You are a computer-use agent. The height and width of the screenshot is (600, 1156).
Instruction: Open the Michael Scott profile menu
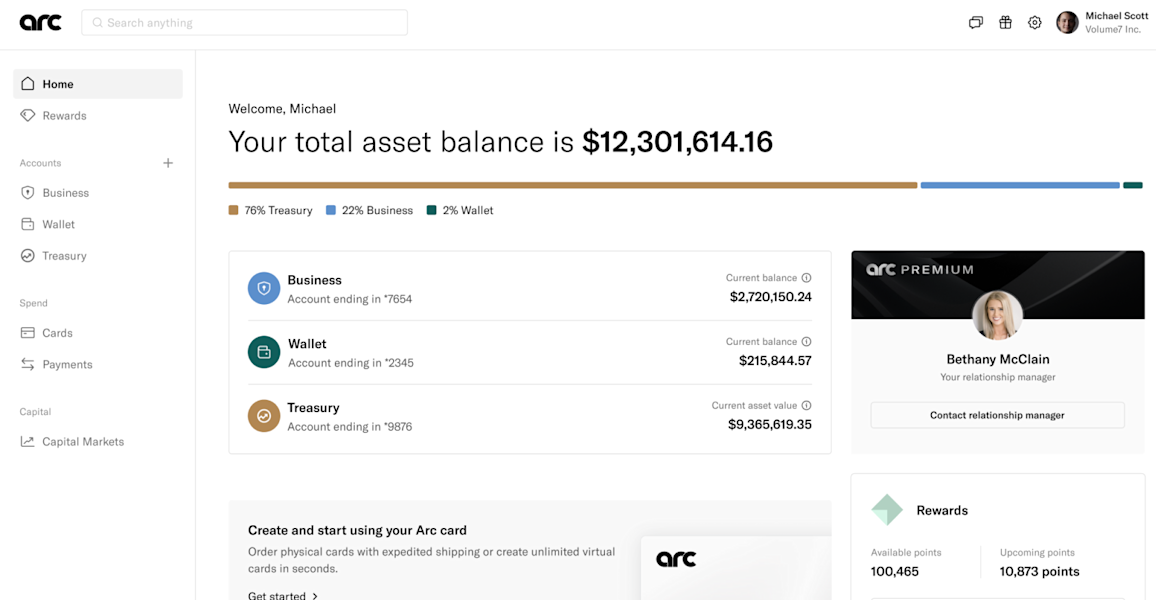click(x=1099, y=23)
